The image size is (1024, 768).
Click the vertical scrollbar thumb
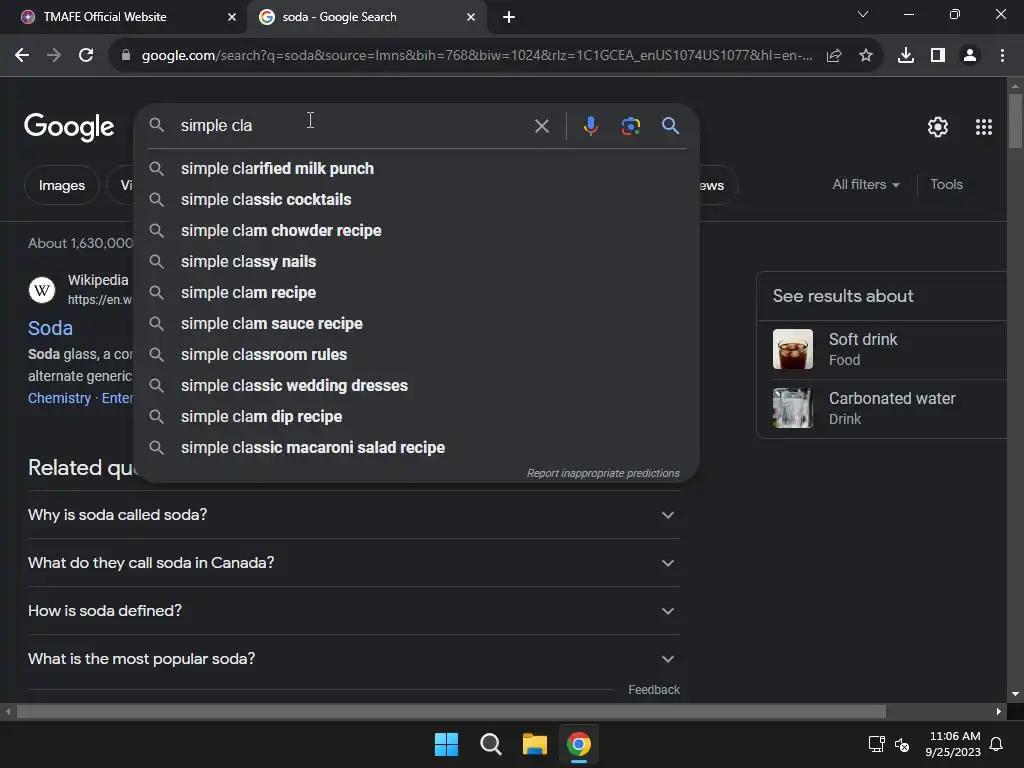click(1015, 121)
